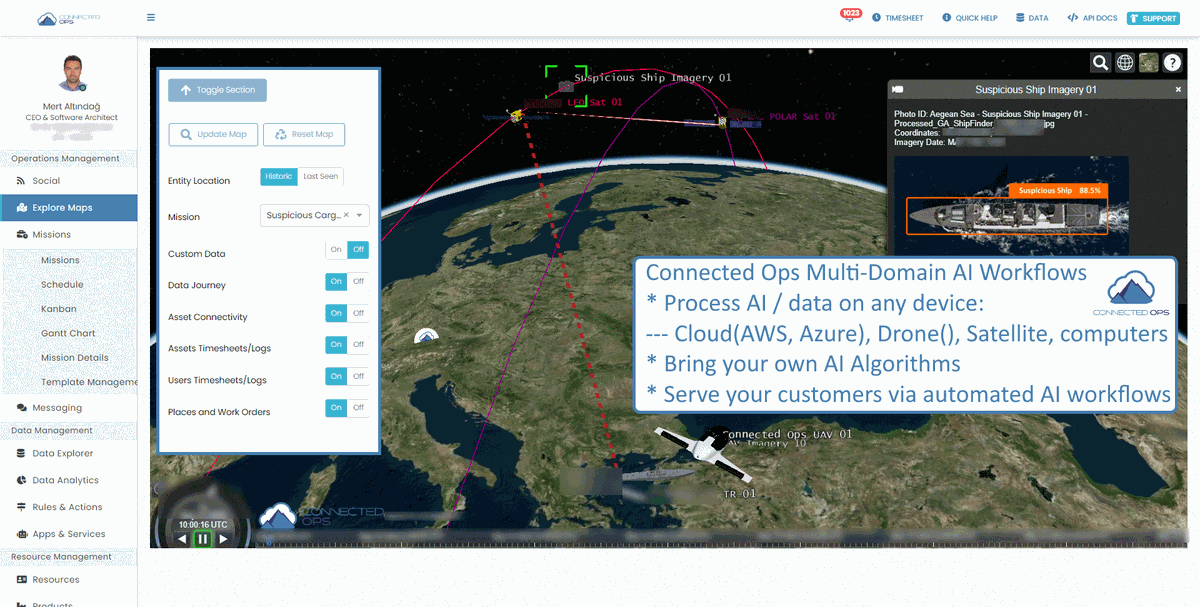Viewport: 1200px width, 607px height.
Task: Open the map search magnifier
Action: click(1101, 63)
